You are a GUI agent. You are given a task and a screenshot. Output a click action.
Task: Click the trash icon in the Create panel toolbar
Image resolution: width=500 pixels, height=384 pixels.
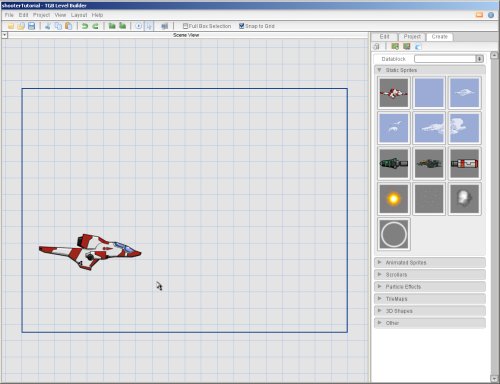tap(377, 47)
